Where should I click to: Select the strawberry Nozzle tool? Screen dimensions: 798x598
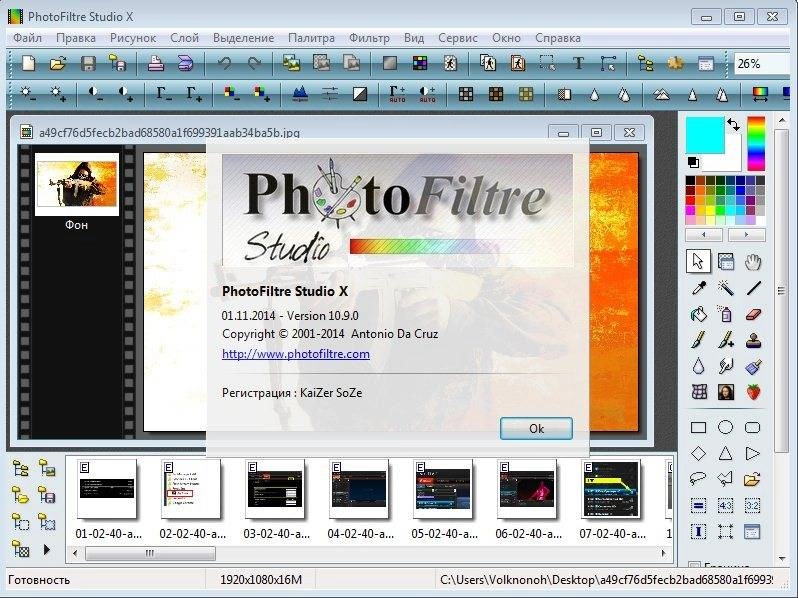[x=753, y=392]
